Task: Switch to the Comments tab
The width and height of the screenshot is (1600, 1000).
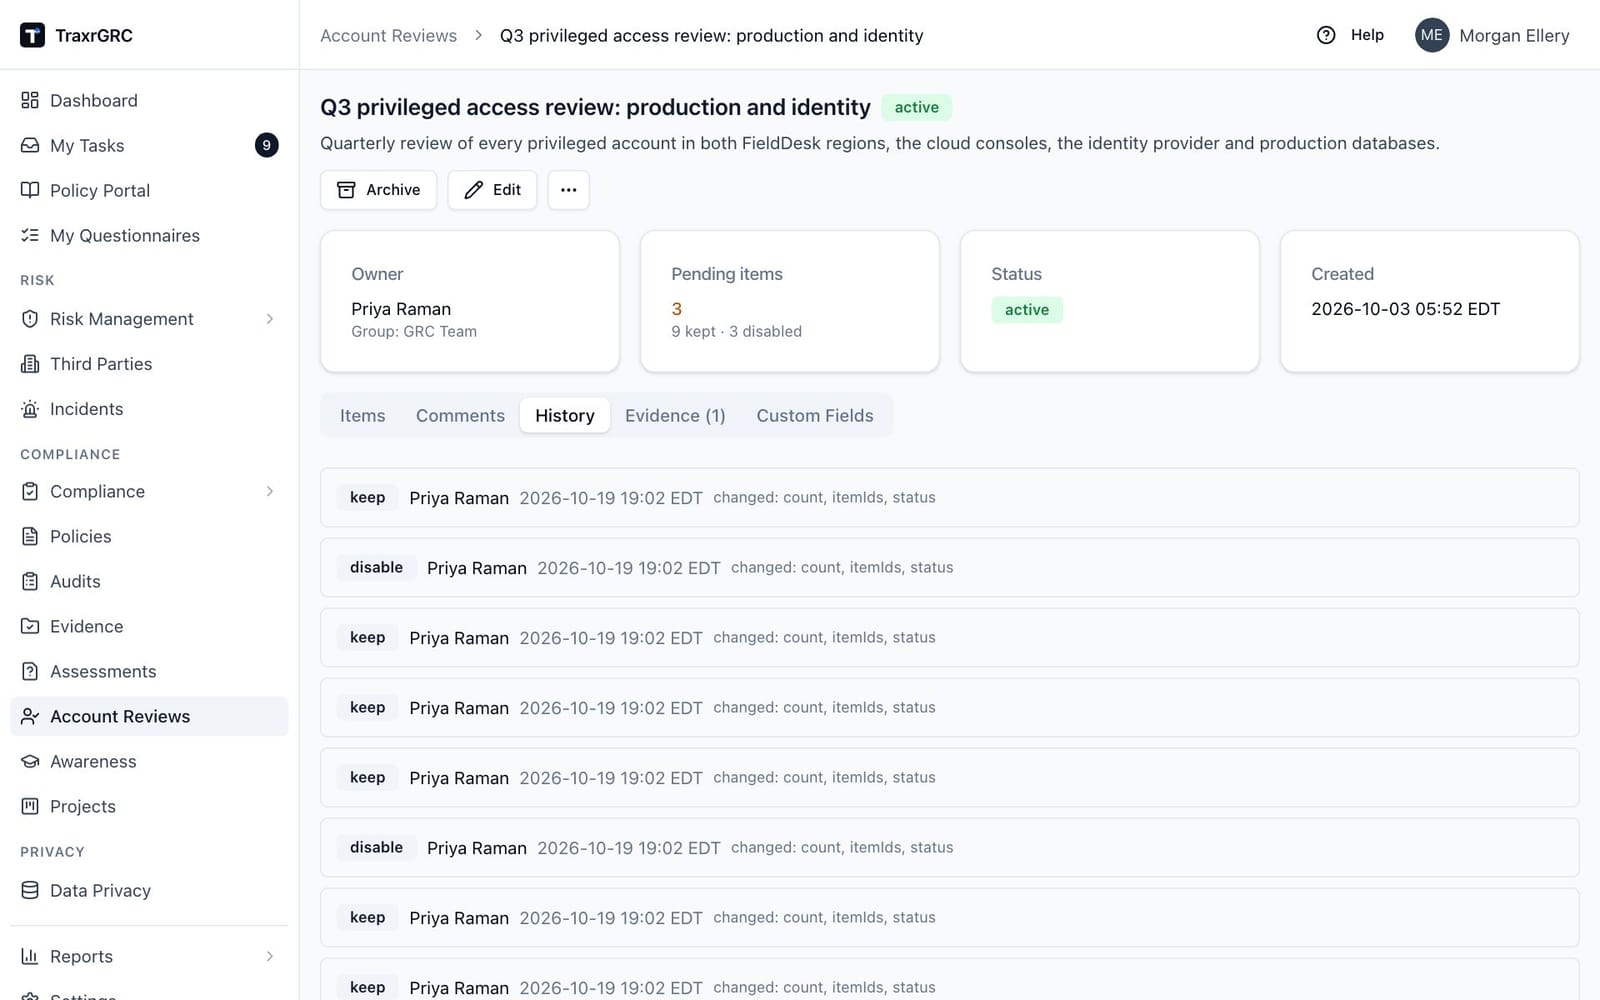Action: pyautogui.click(x=460, y=415)
